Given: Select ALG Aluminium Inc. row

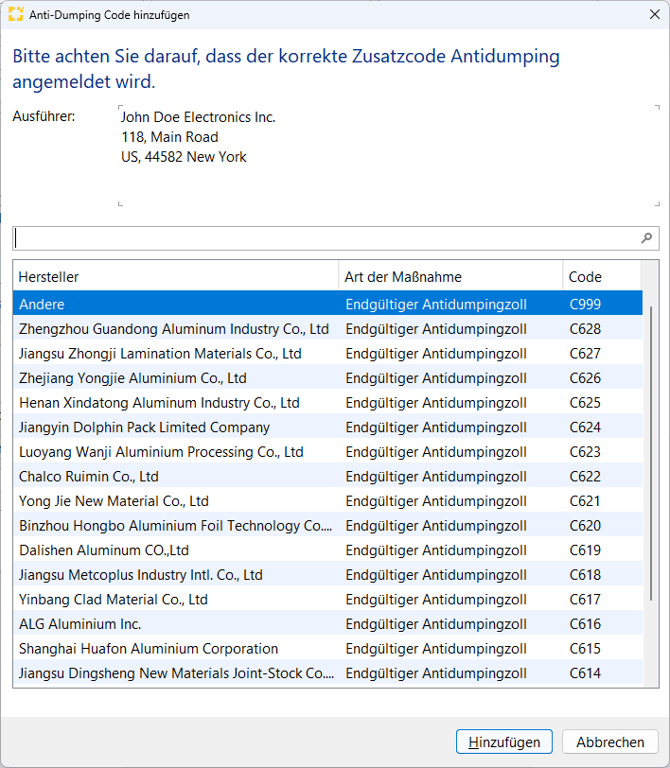Looking at the screenshot, I should [328, 624].
